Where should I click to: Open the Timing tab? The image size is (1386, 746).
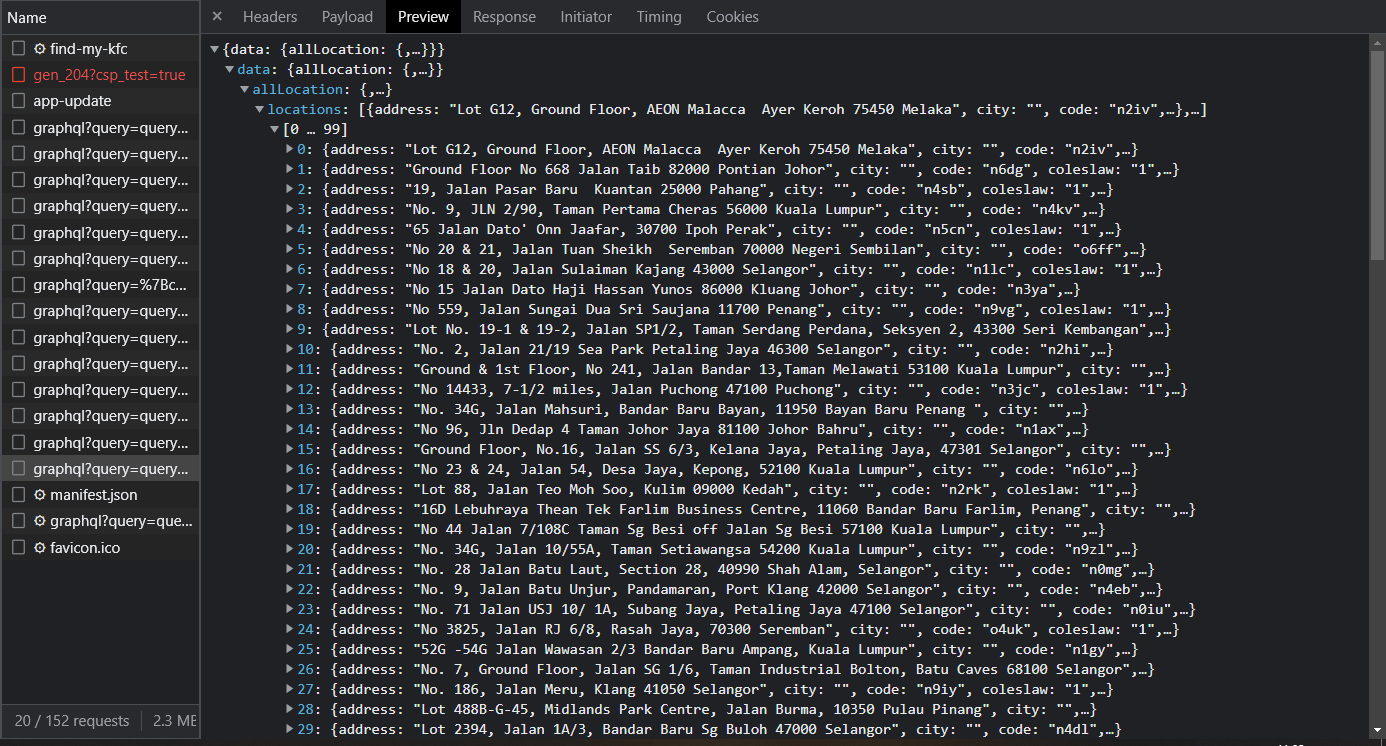(x=659, y=16)
